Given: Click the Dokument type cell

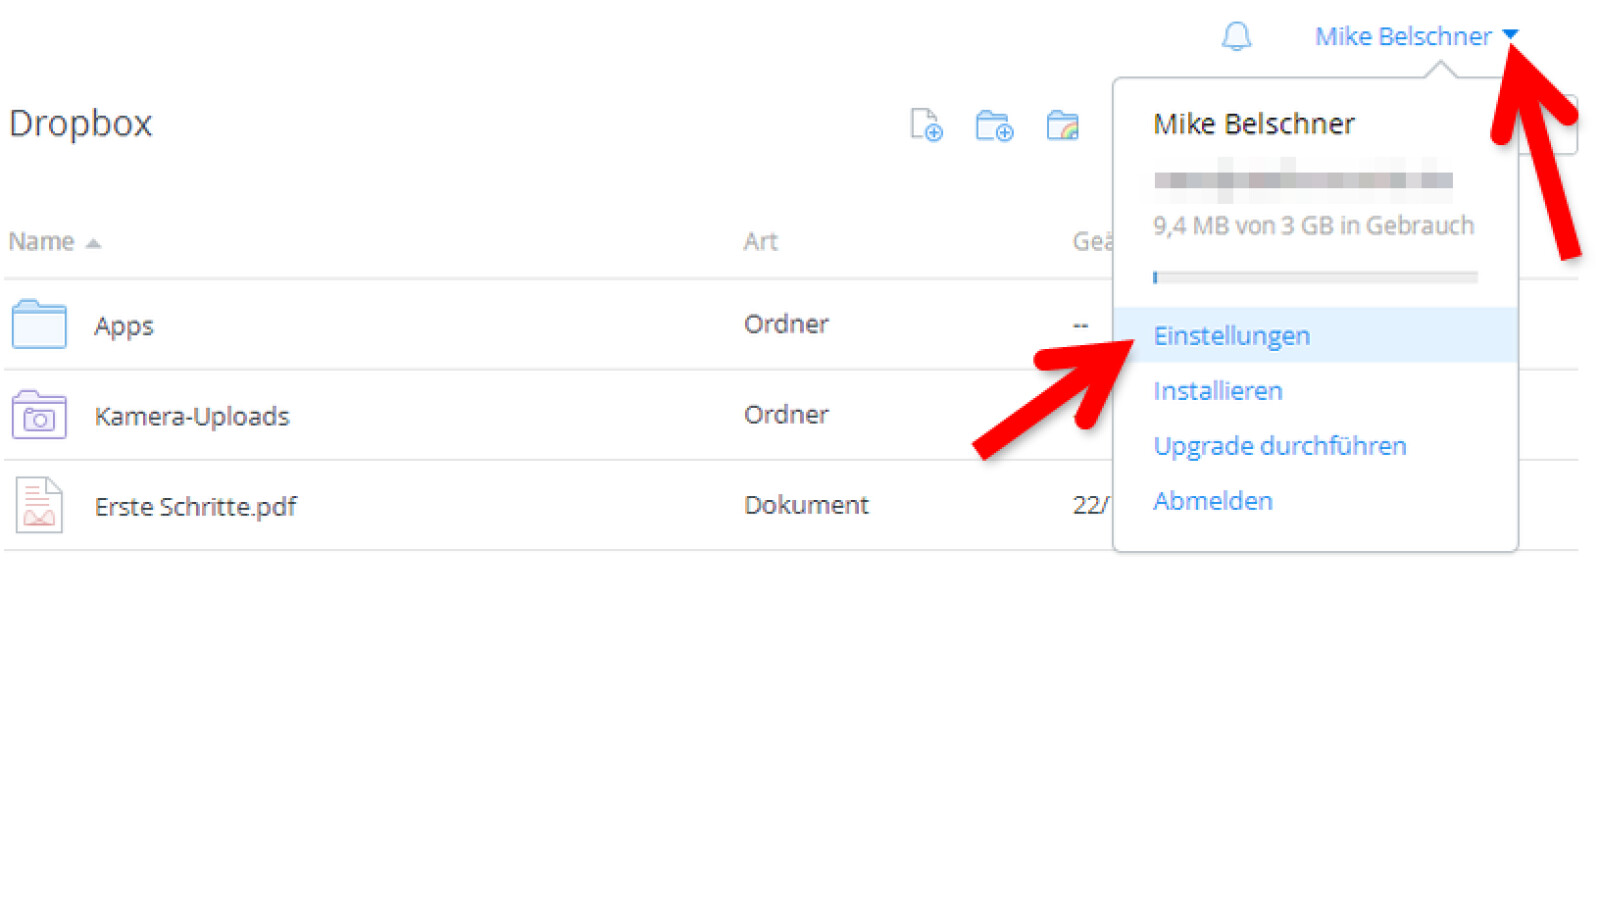Looking at the screenshot, I should (x=806, y=505).
